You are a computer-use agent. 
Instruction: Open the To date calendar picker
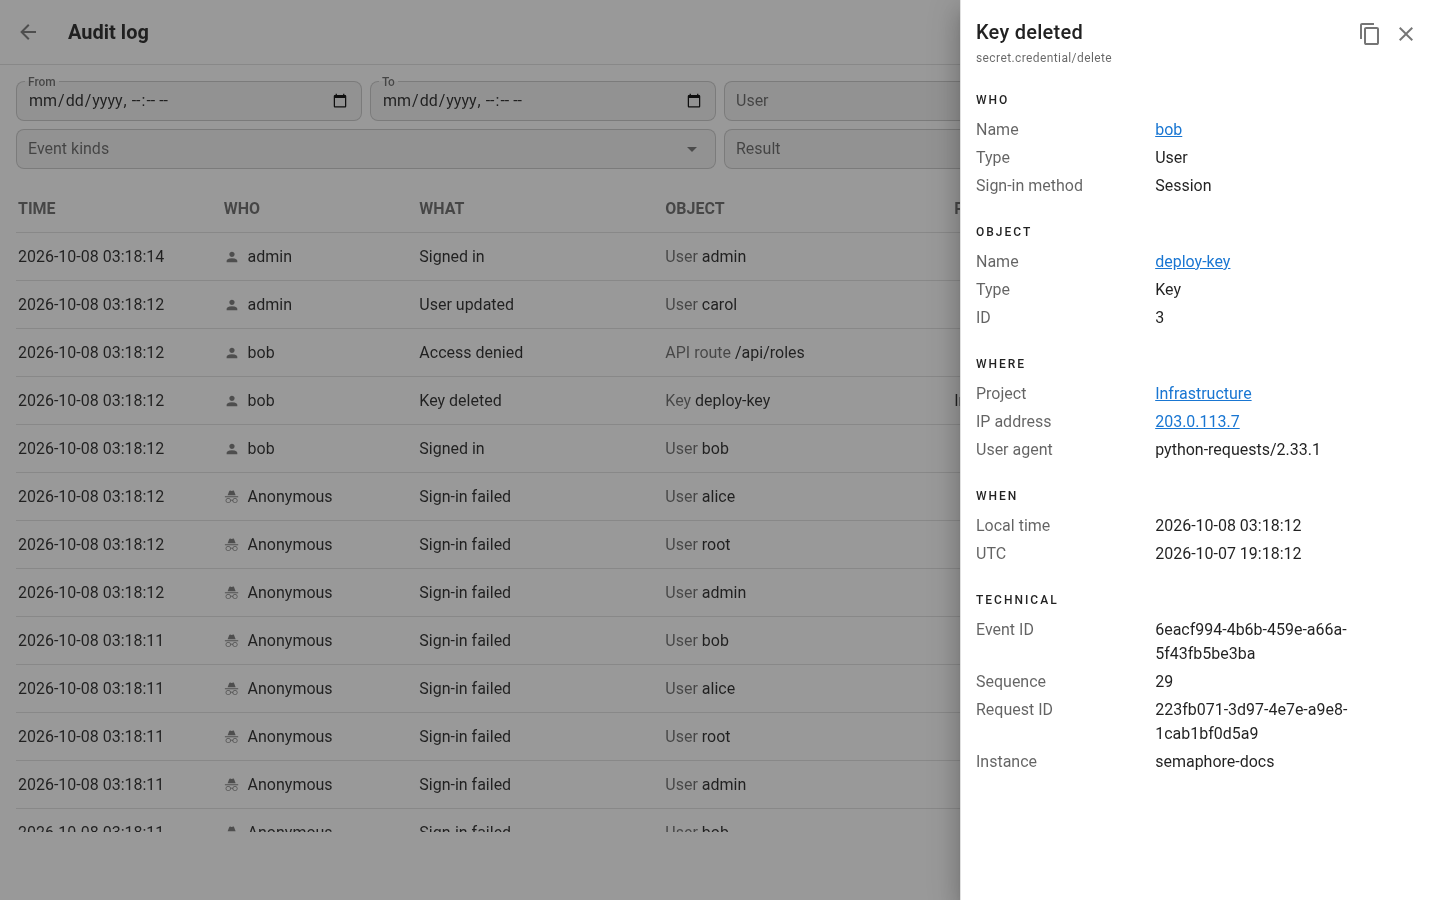pos(694,101)
